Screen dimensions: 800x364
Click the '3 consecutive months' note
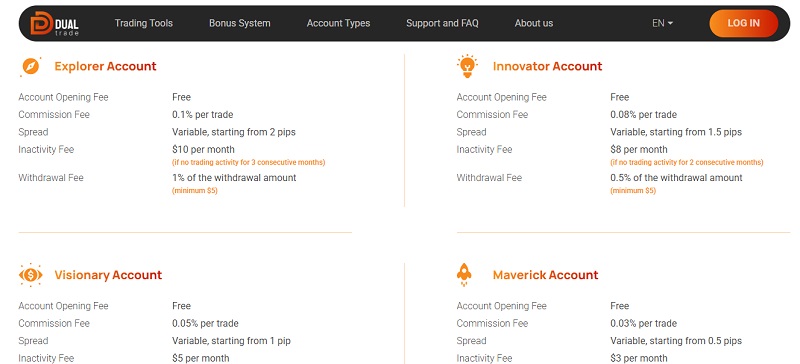(248, 162)
